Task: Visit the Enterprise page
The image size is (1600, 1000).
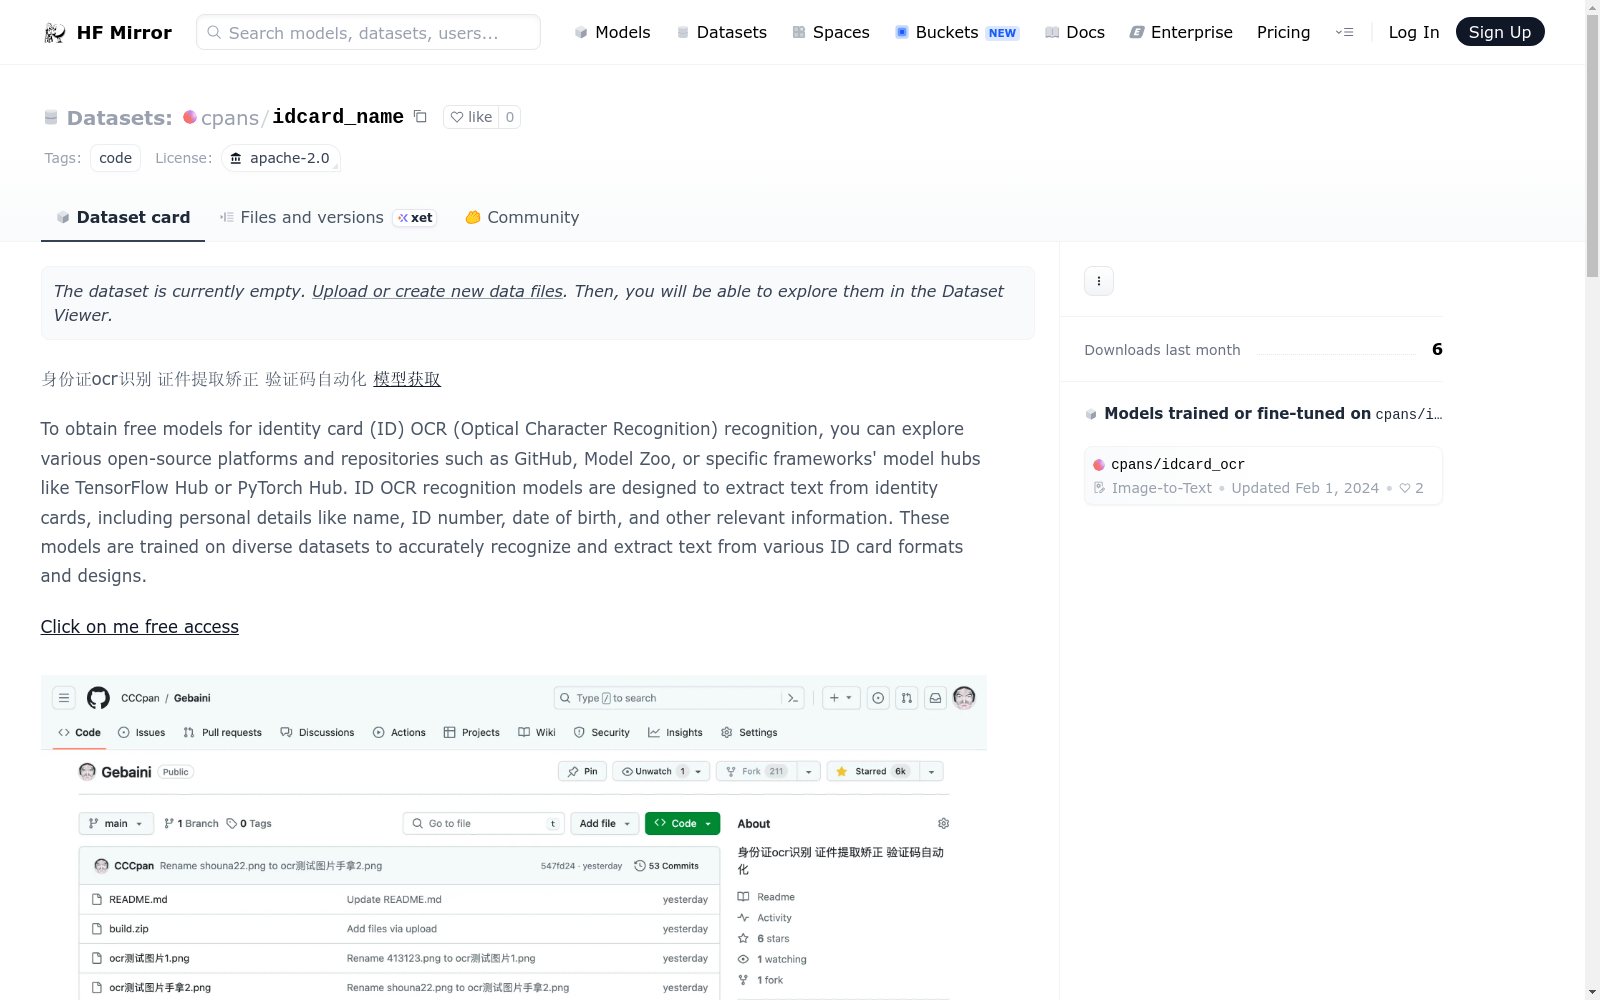Action: click(1181, 33)
